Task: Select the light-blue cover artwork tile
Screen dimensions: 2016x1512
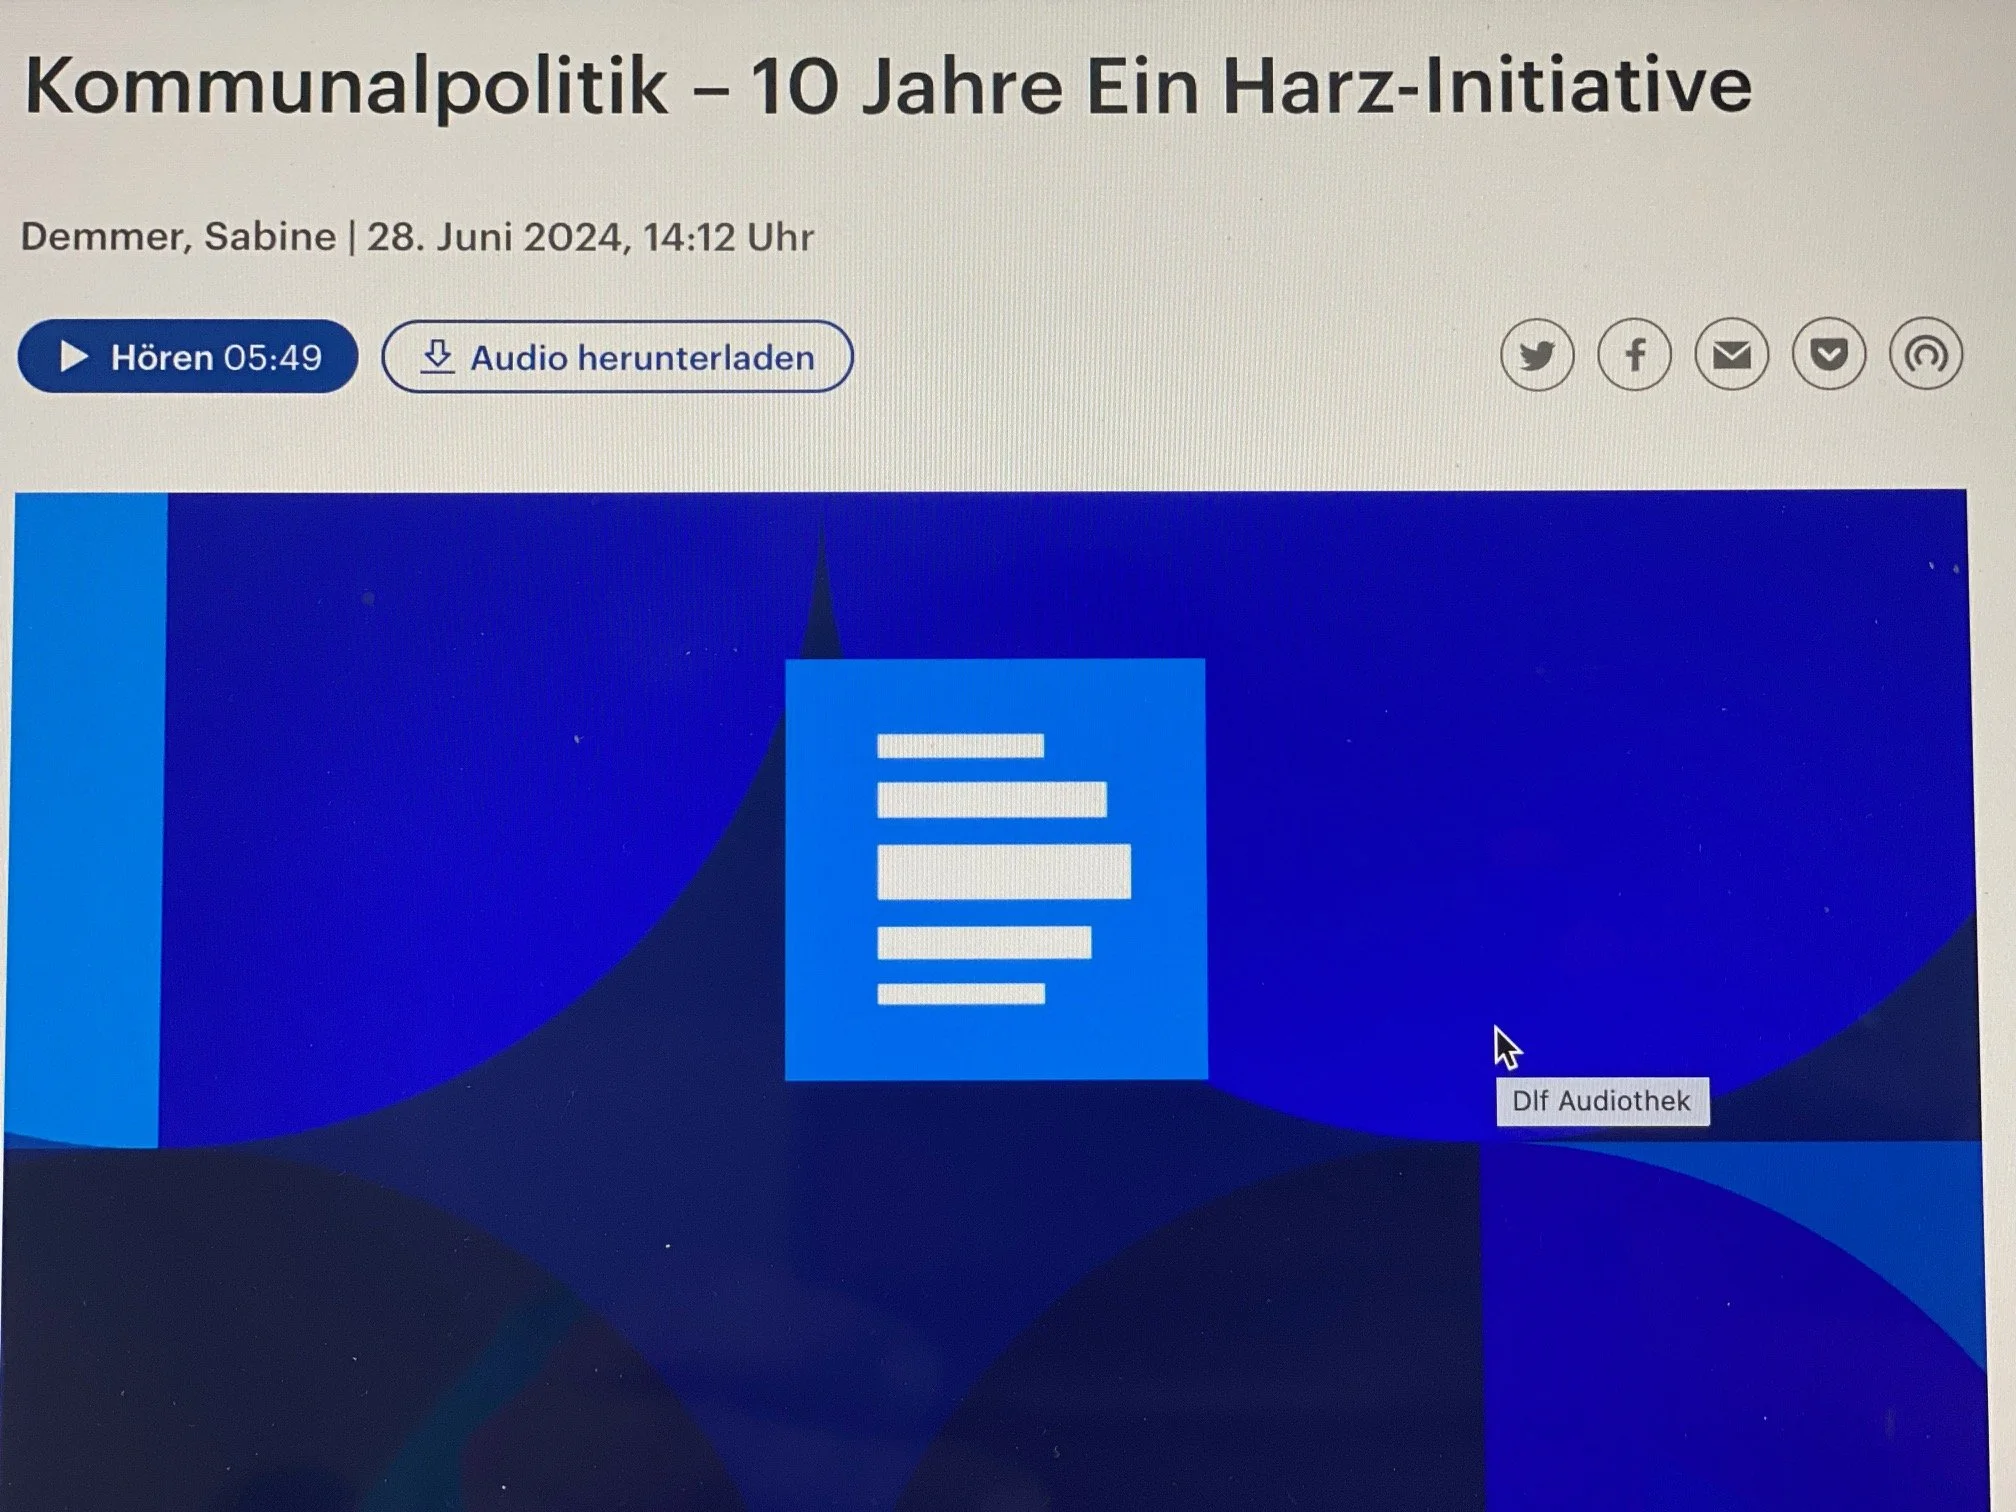Action: click(995, 870)
